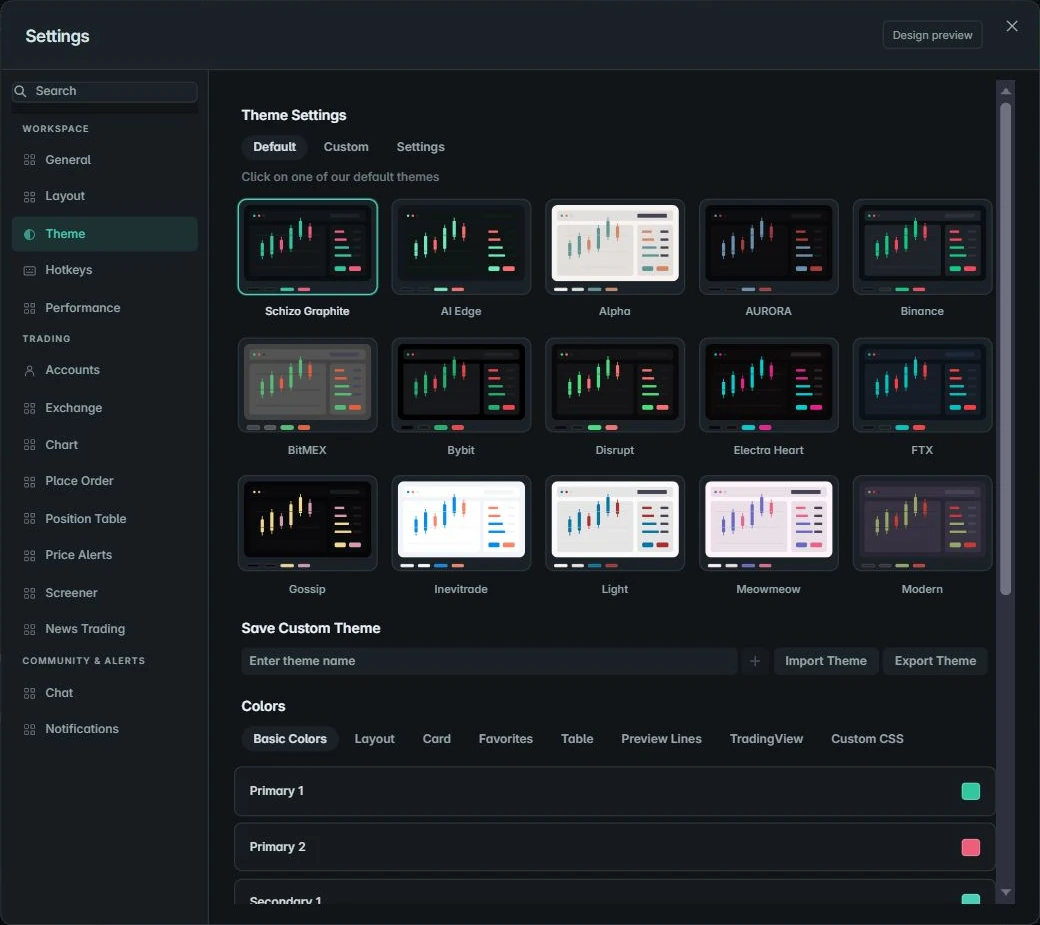Click the grid icon beside News Trading
This screenshot has width=1040, height=925.
point(29,629)
